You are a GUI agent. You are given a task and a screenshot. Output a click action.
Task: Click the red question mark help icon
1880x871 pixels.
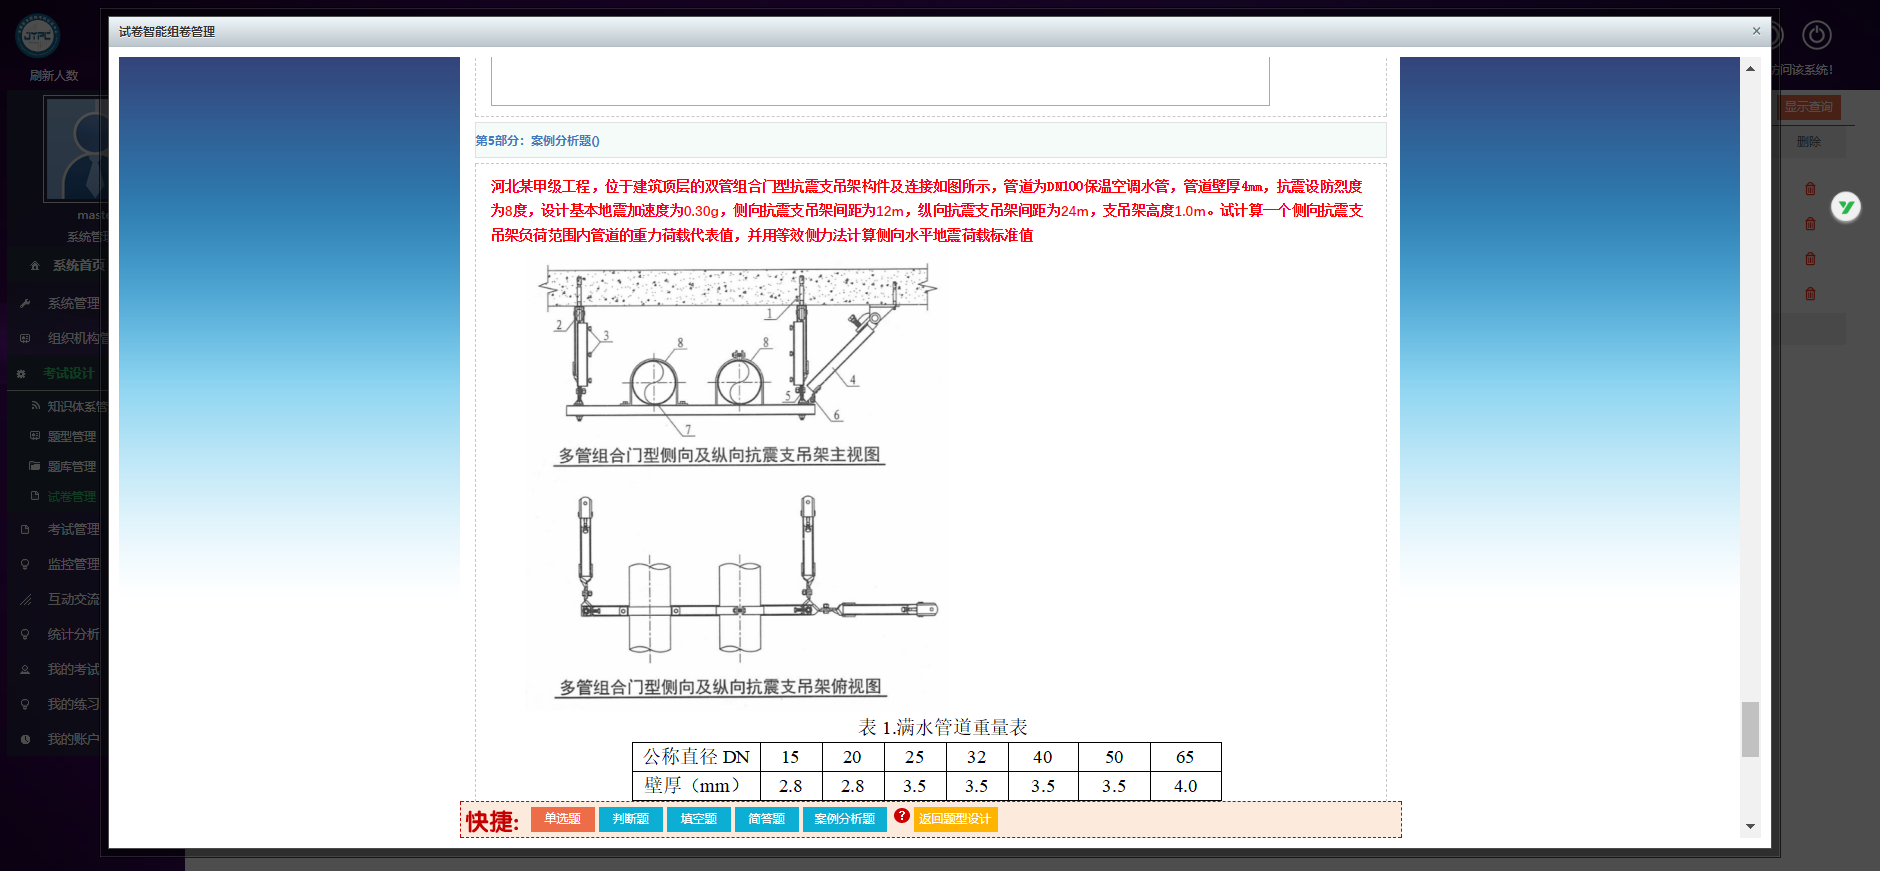pyautogui.click(x=901, y=816)
